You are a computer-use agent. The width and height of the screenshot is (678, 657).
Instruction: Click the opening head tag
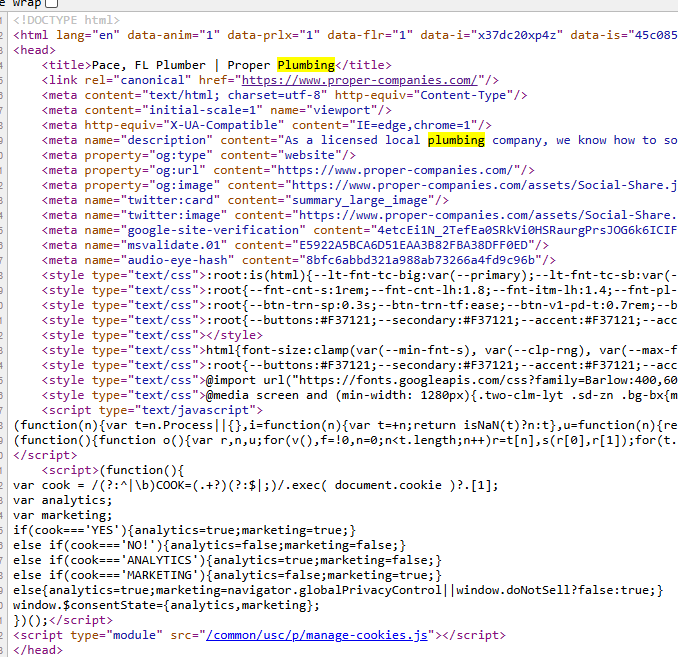click(34, 50)
